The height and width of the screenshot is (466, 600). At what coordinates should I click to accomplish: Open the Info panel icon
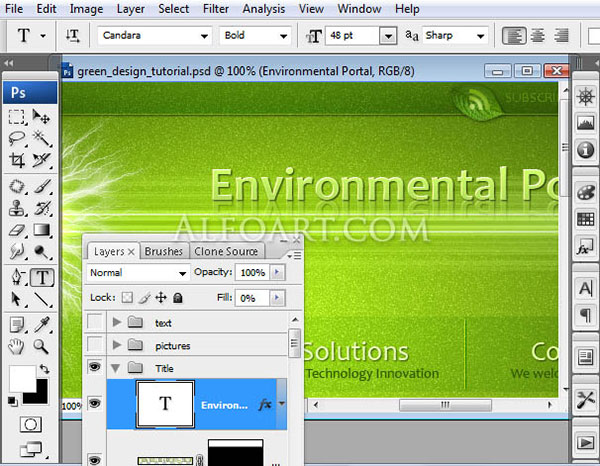pyautogui.click(x=585, y=150)
